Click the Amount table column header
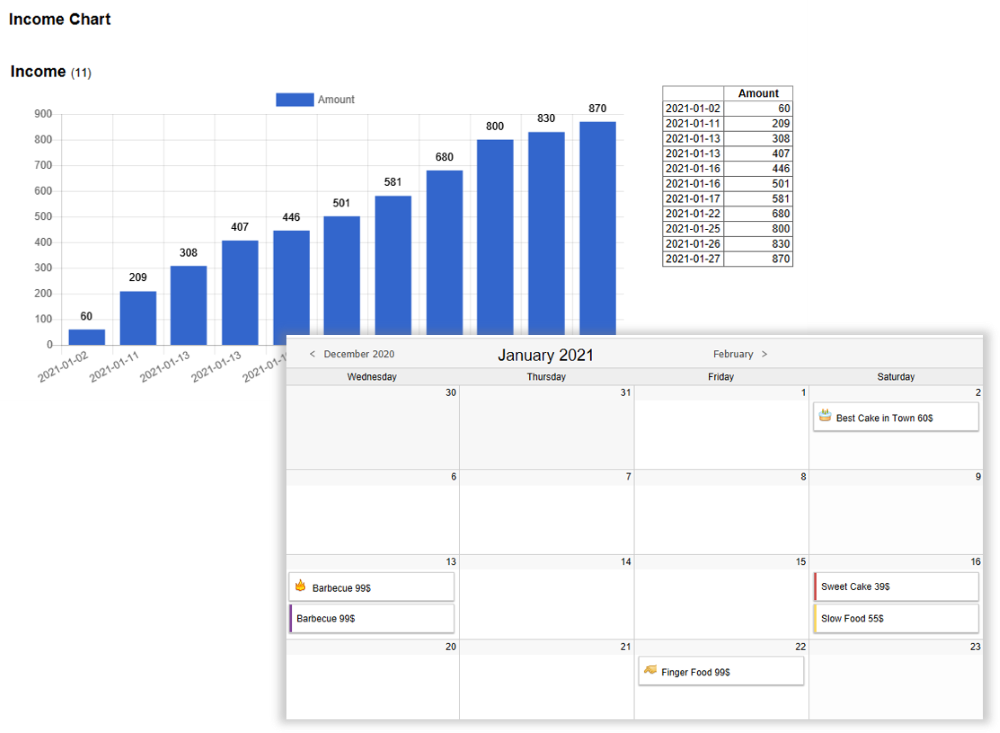1000x733 pixels. click(758, 93)
